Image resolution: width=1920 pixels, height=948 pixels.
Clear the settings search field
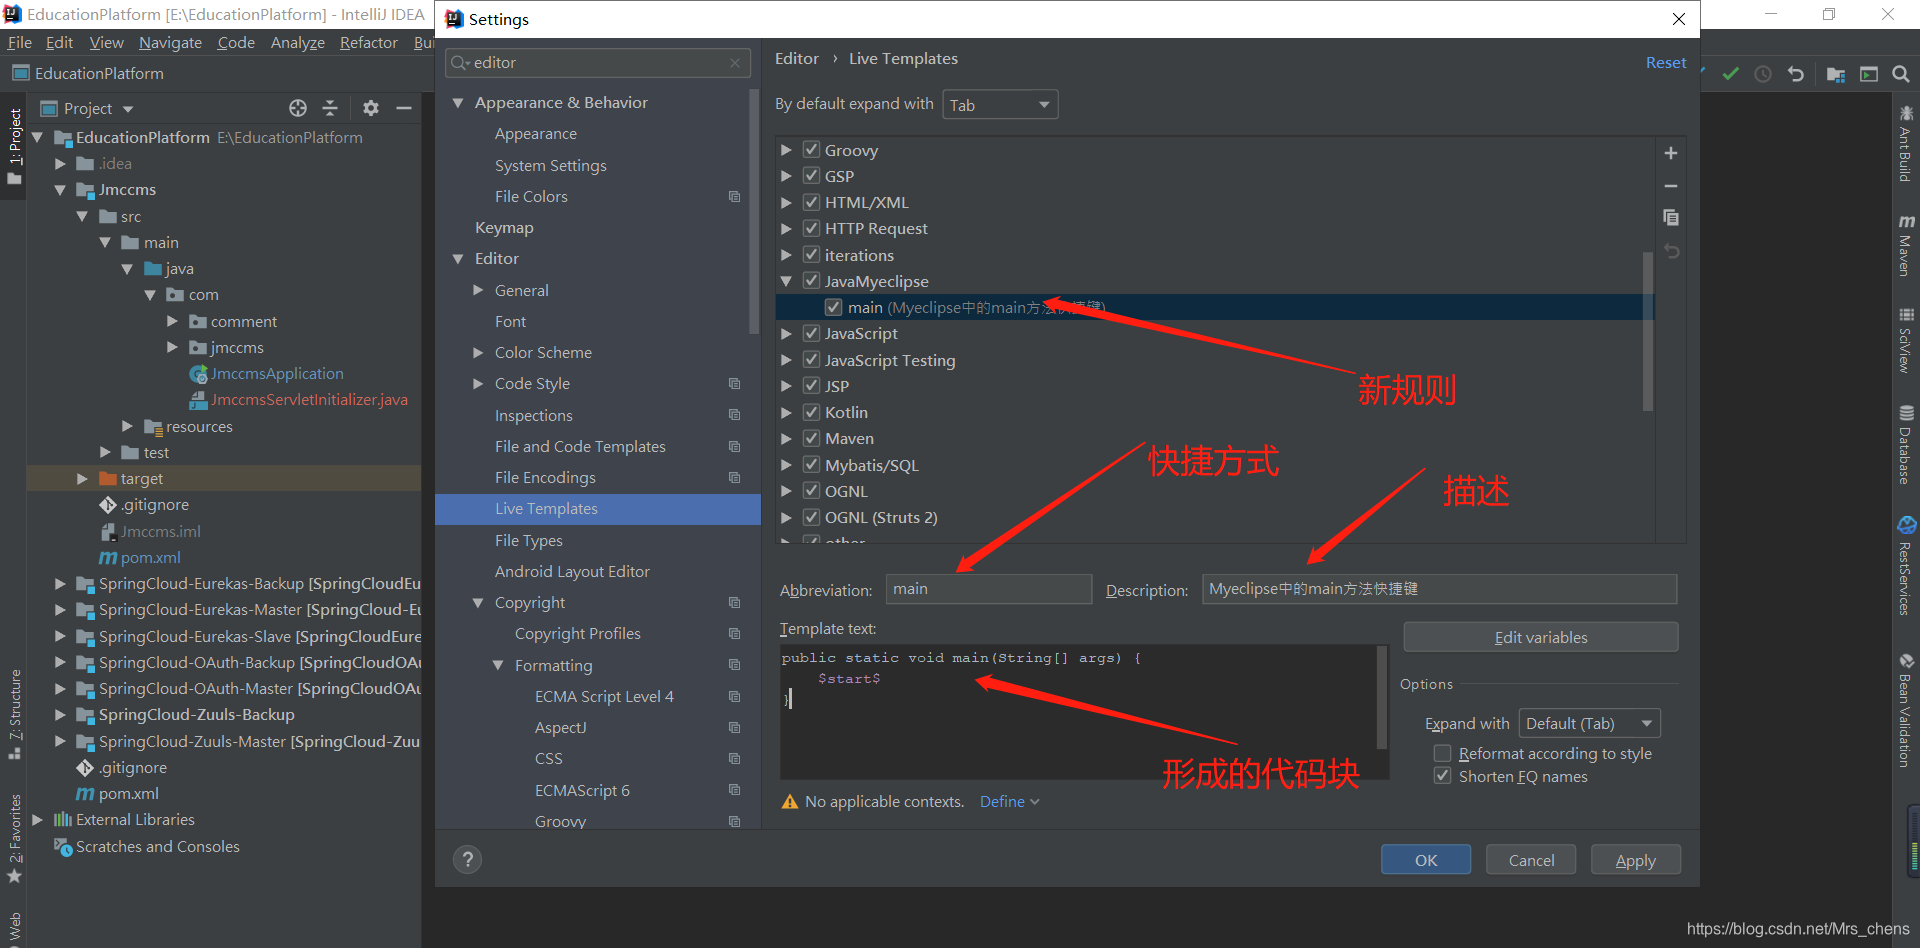(x=735, y=62)
